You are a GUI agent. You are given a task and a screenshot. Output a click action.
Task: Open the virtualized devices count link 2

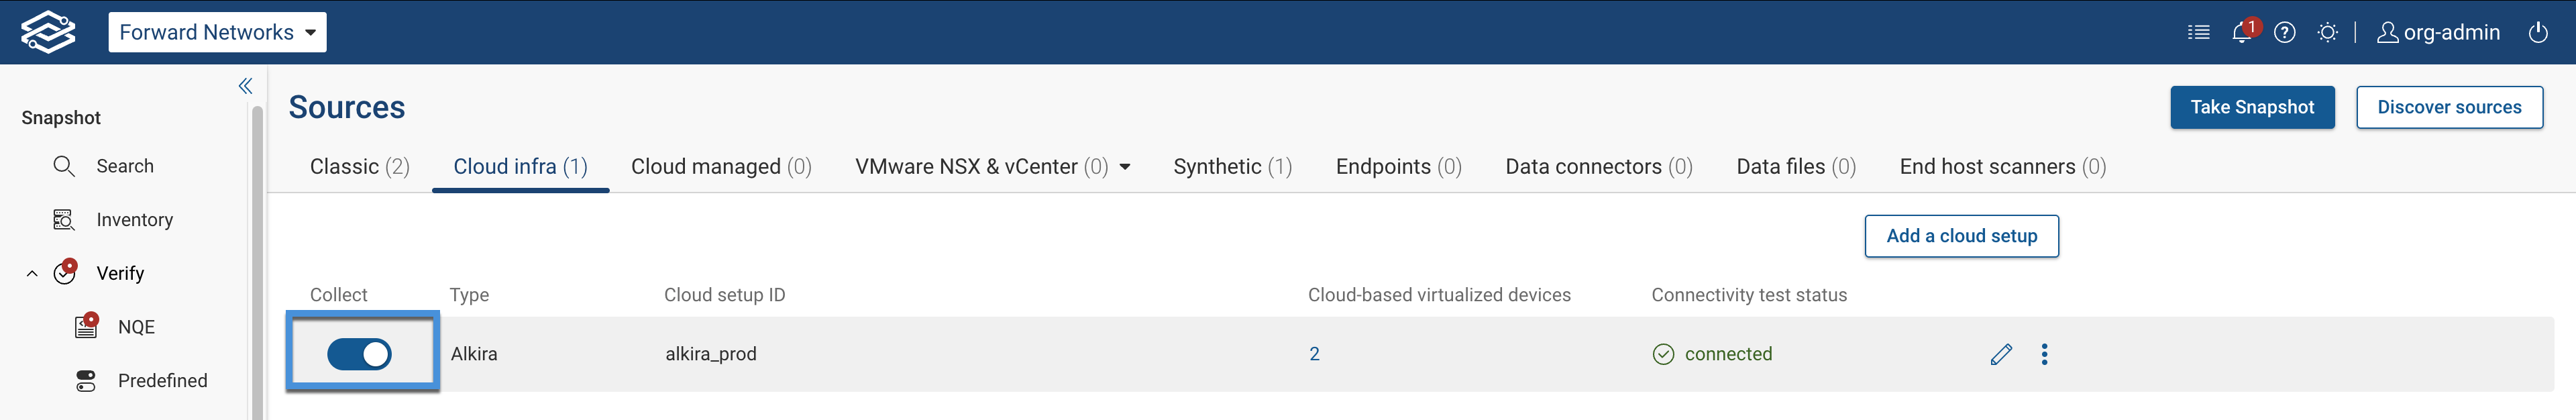click(x=1314, y=354)
